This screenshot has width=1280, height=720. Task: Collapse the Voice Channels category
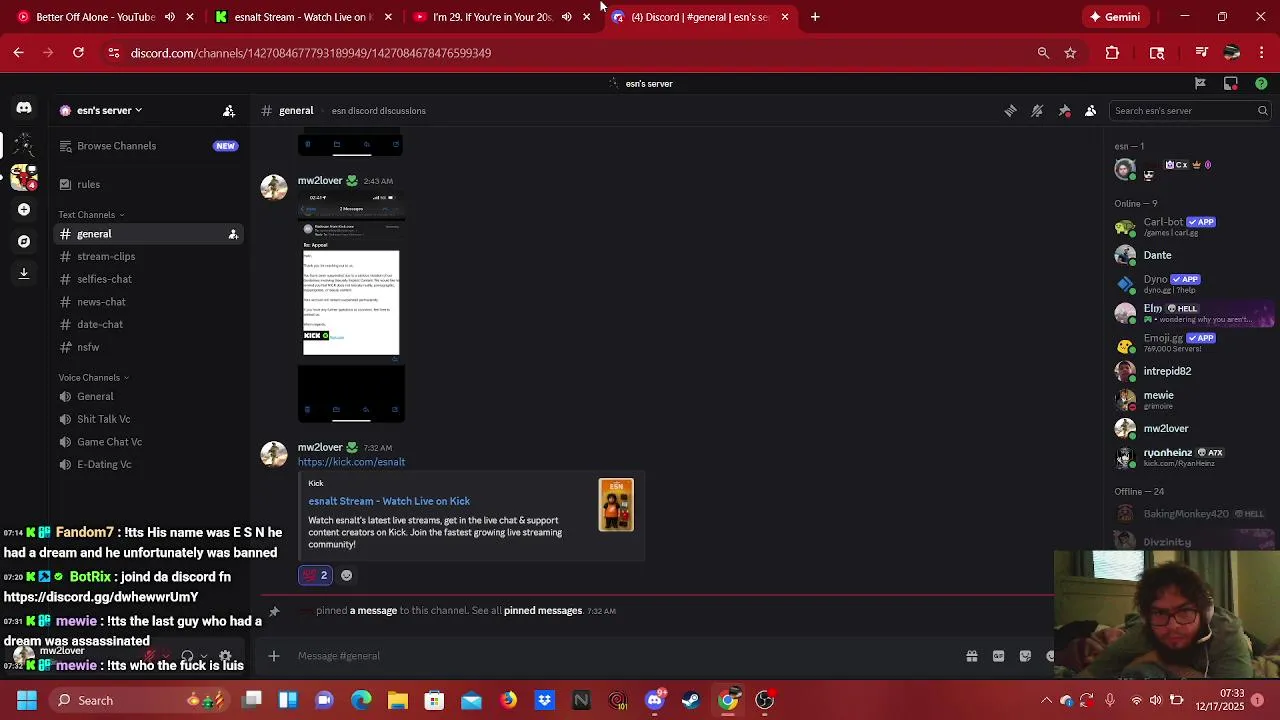coord(93,378)
